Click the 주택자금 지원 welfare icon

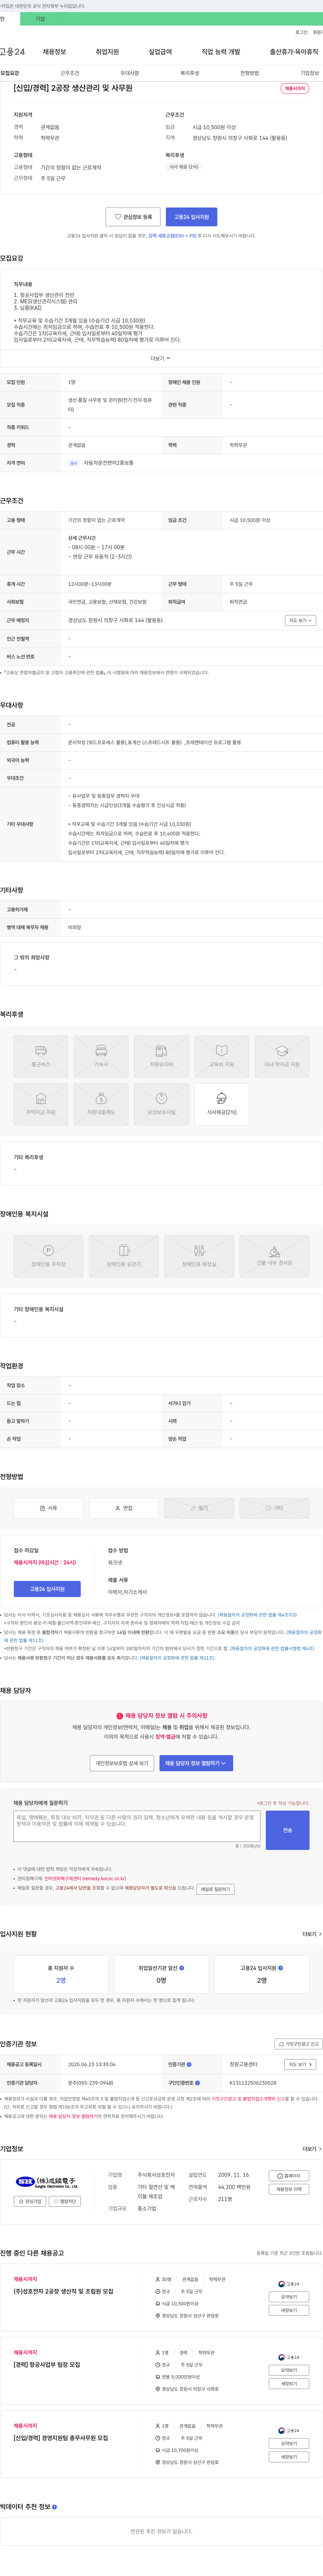[x=41, y=1104]
